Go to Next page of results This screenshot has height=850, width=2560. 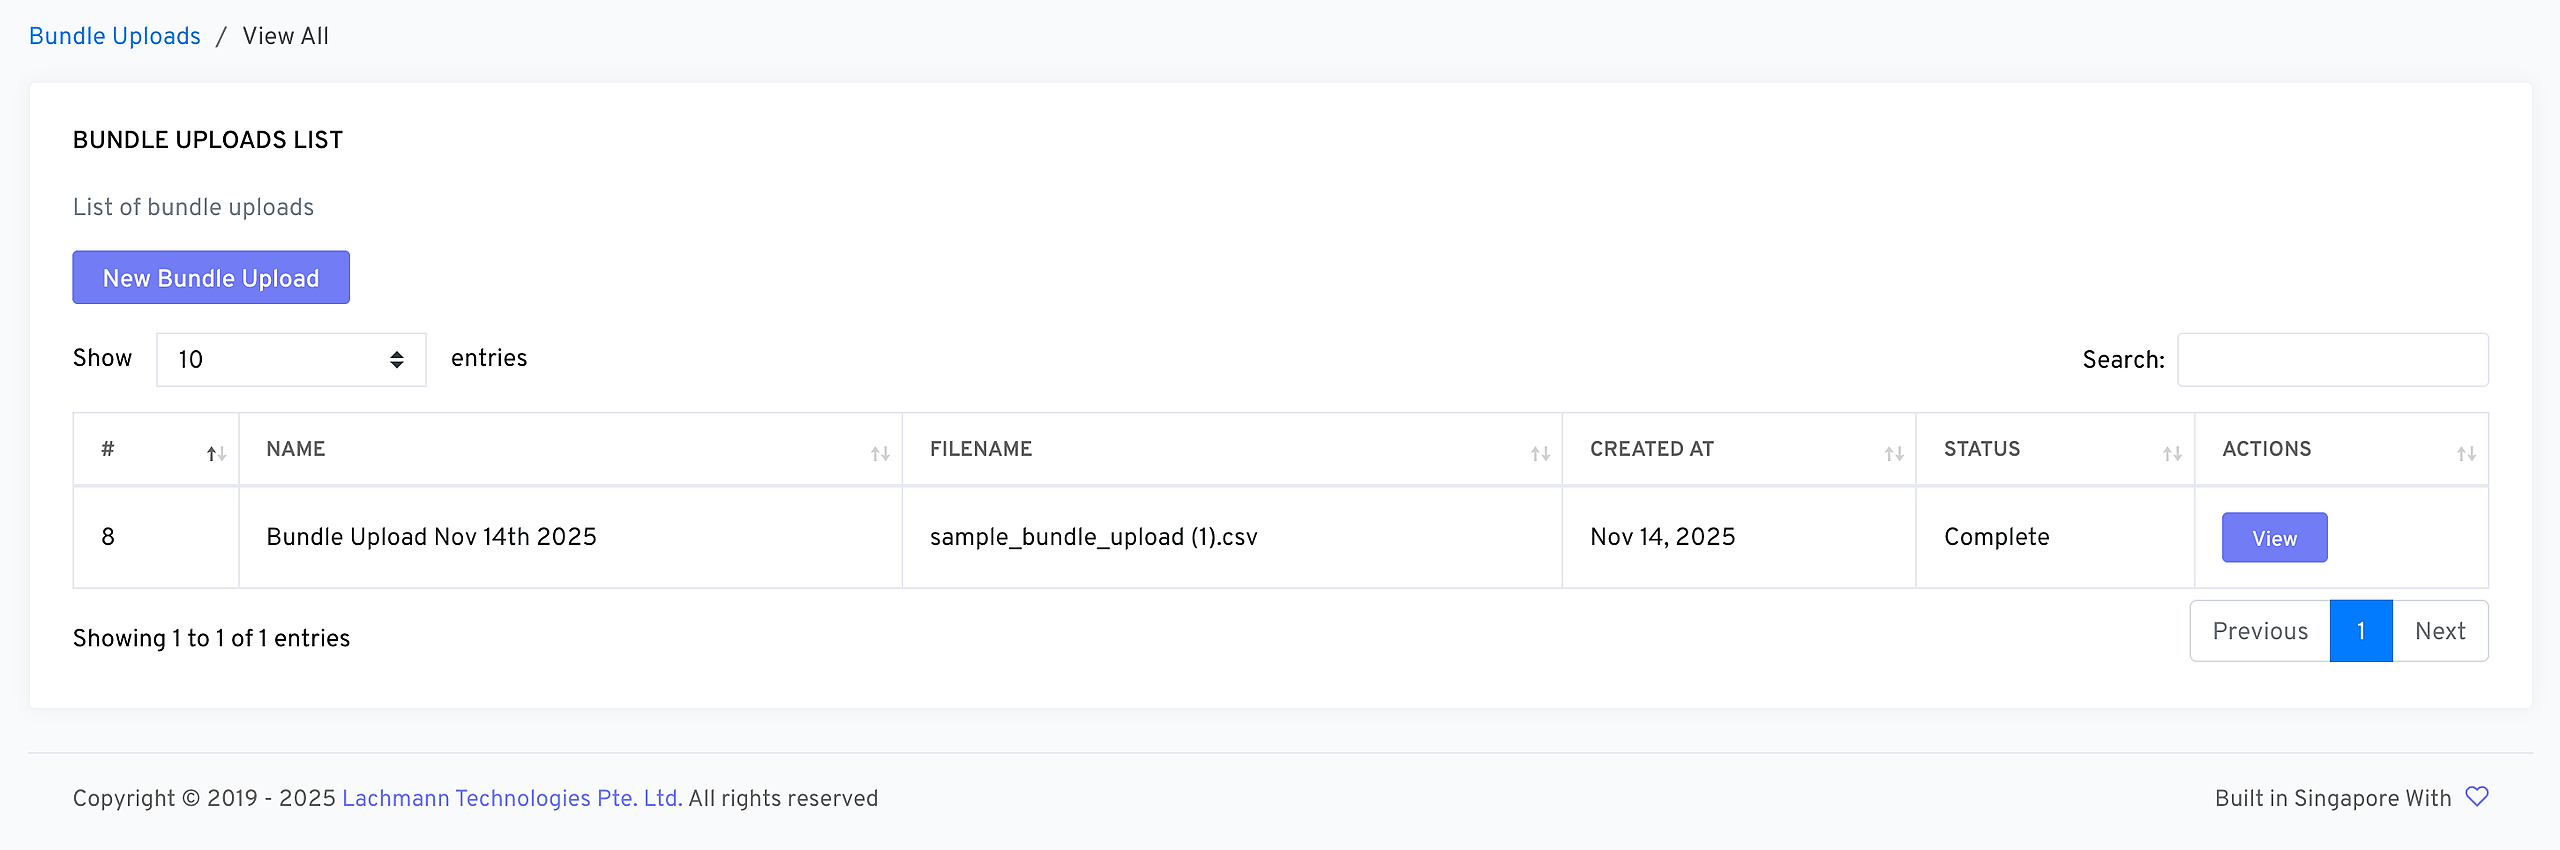[x=2440, y=631]
